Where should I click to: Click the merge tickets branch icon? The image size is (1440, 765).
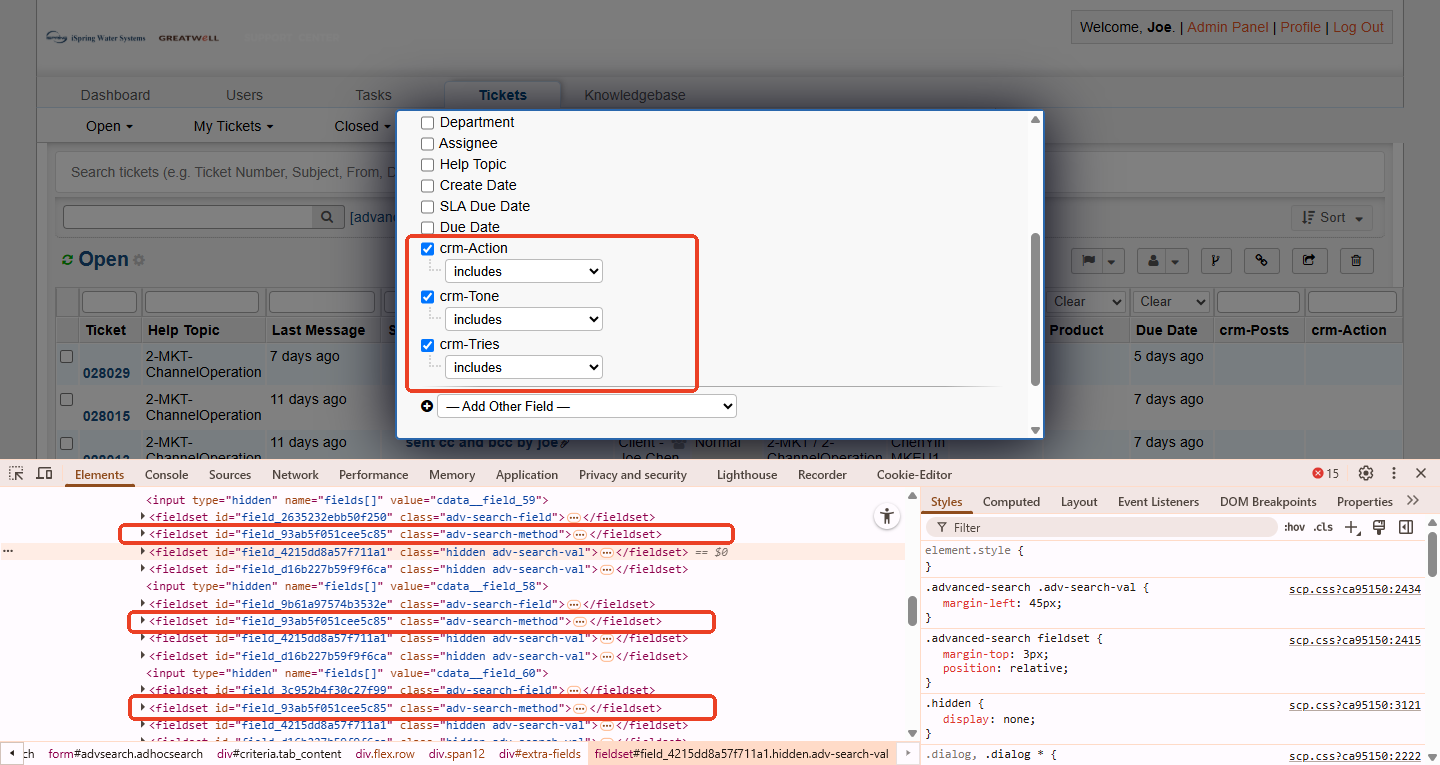[x=1215, y=261]
